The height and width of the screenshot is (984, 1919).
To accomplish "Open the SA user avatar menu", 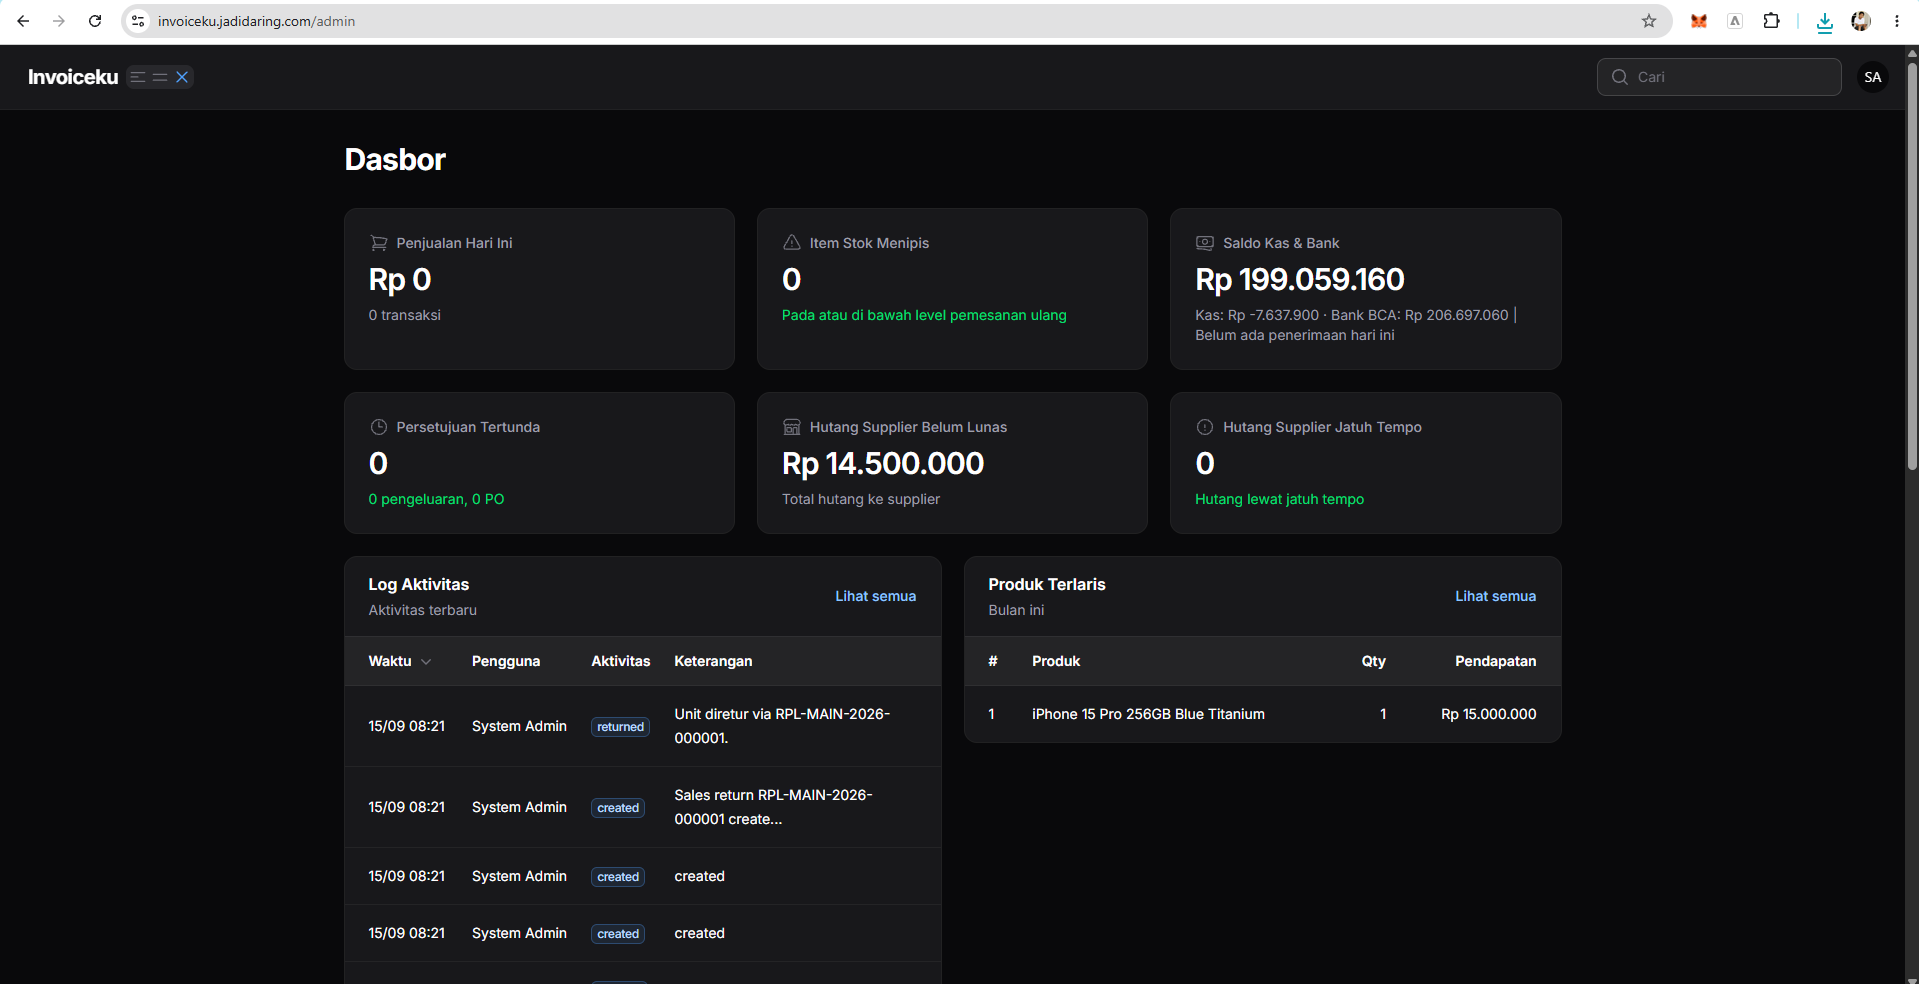I will 1873,77.
